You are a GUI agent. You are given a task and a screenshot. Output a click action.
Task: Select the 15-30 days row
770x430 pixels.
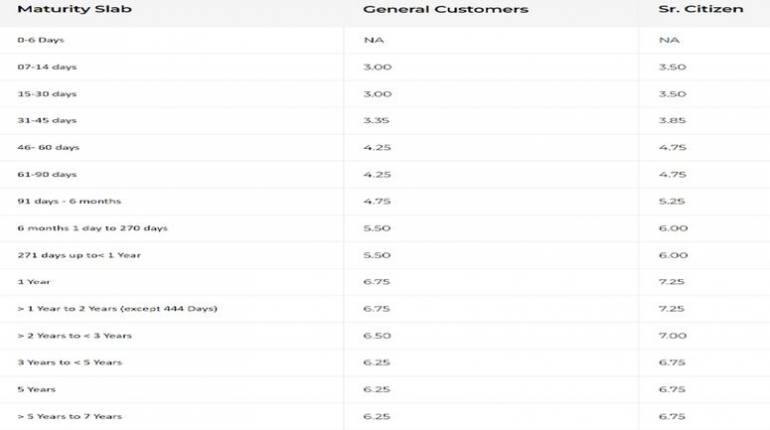(x=385, y=94)
